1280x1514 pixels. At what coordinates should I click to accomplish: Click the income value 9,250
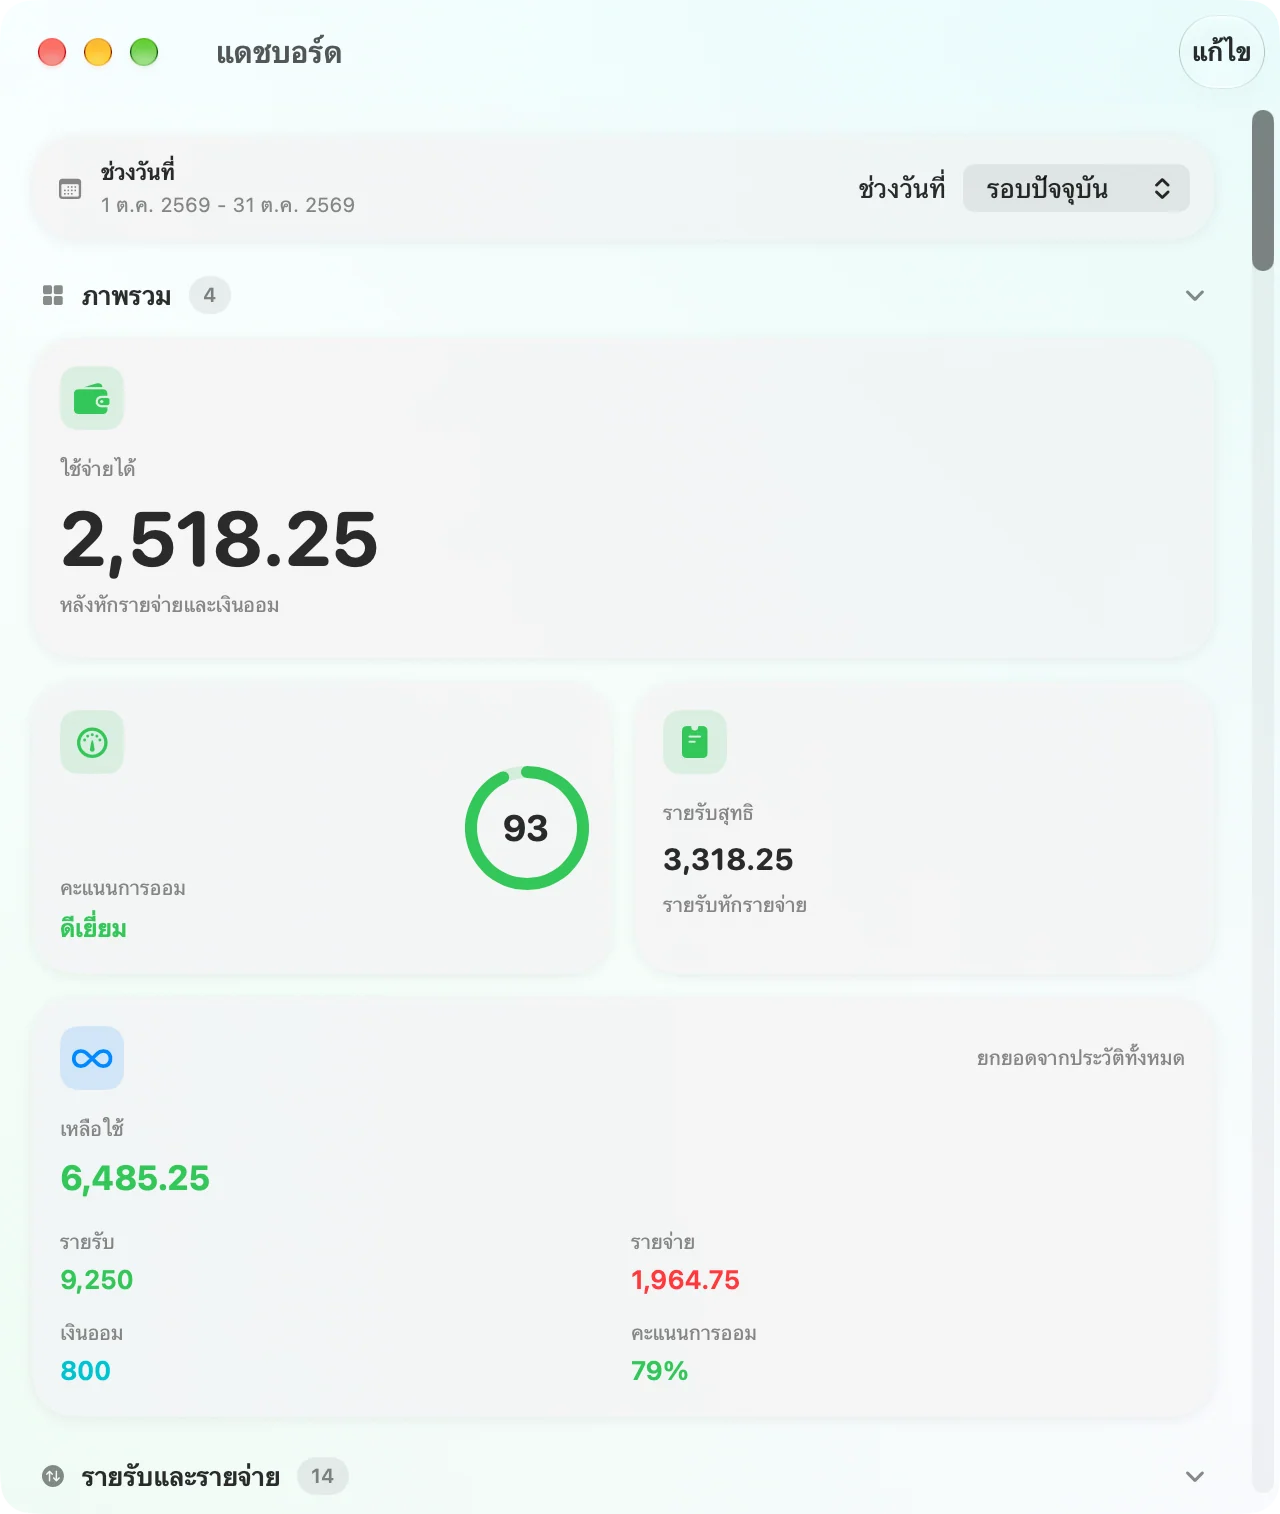(97, 1280)
